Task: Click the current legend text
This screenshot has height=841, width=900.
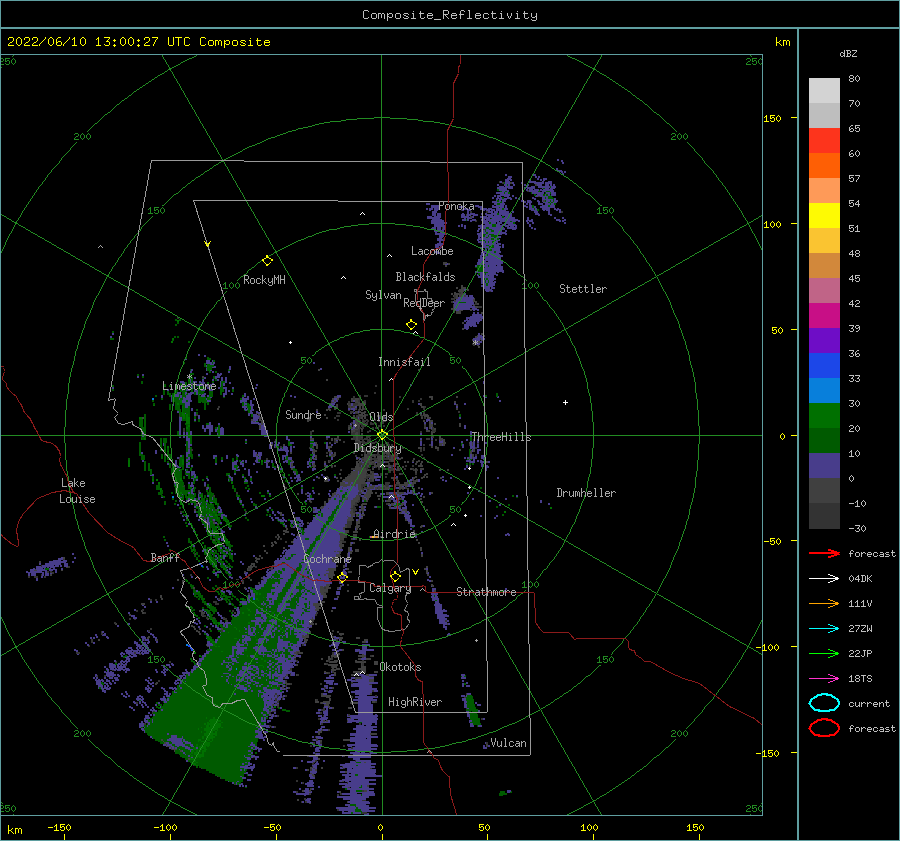Action: tap(869, 703)
